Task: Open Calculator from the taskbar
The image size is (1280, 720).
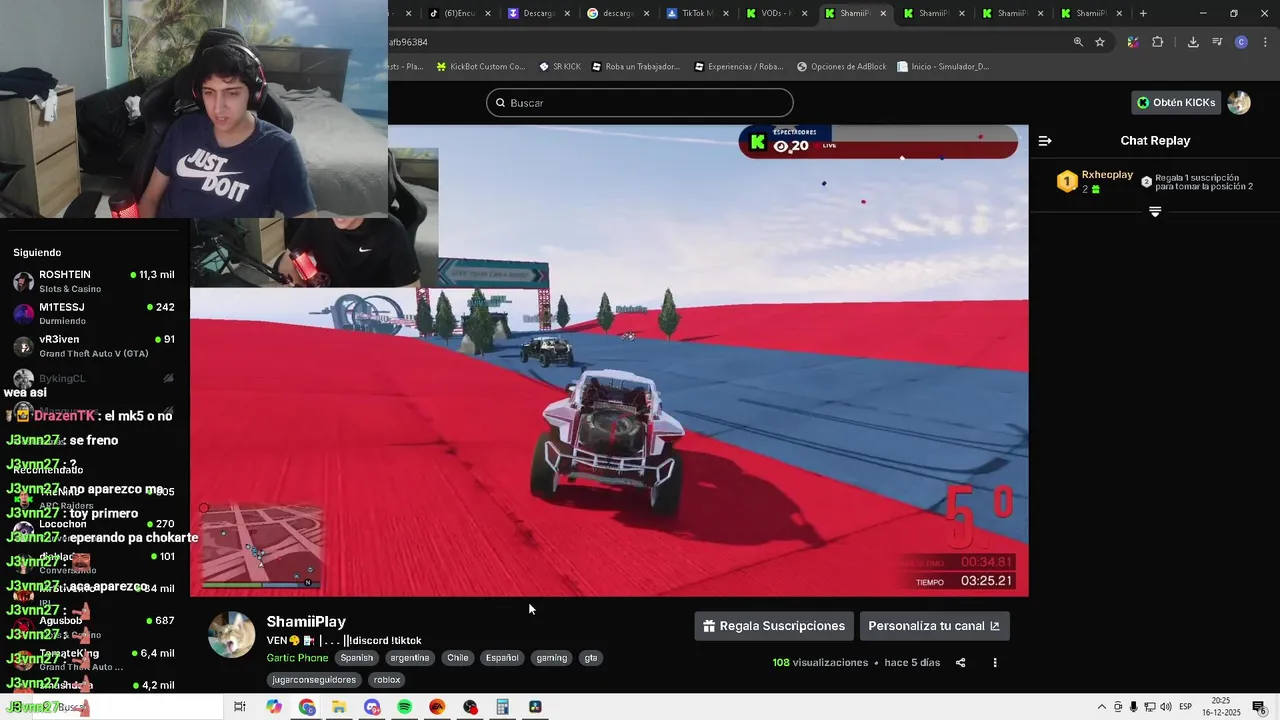Action: click(x=502, y=707)
